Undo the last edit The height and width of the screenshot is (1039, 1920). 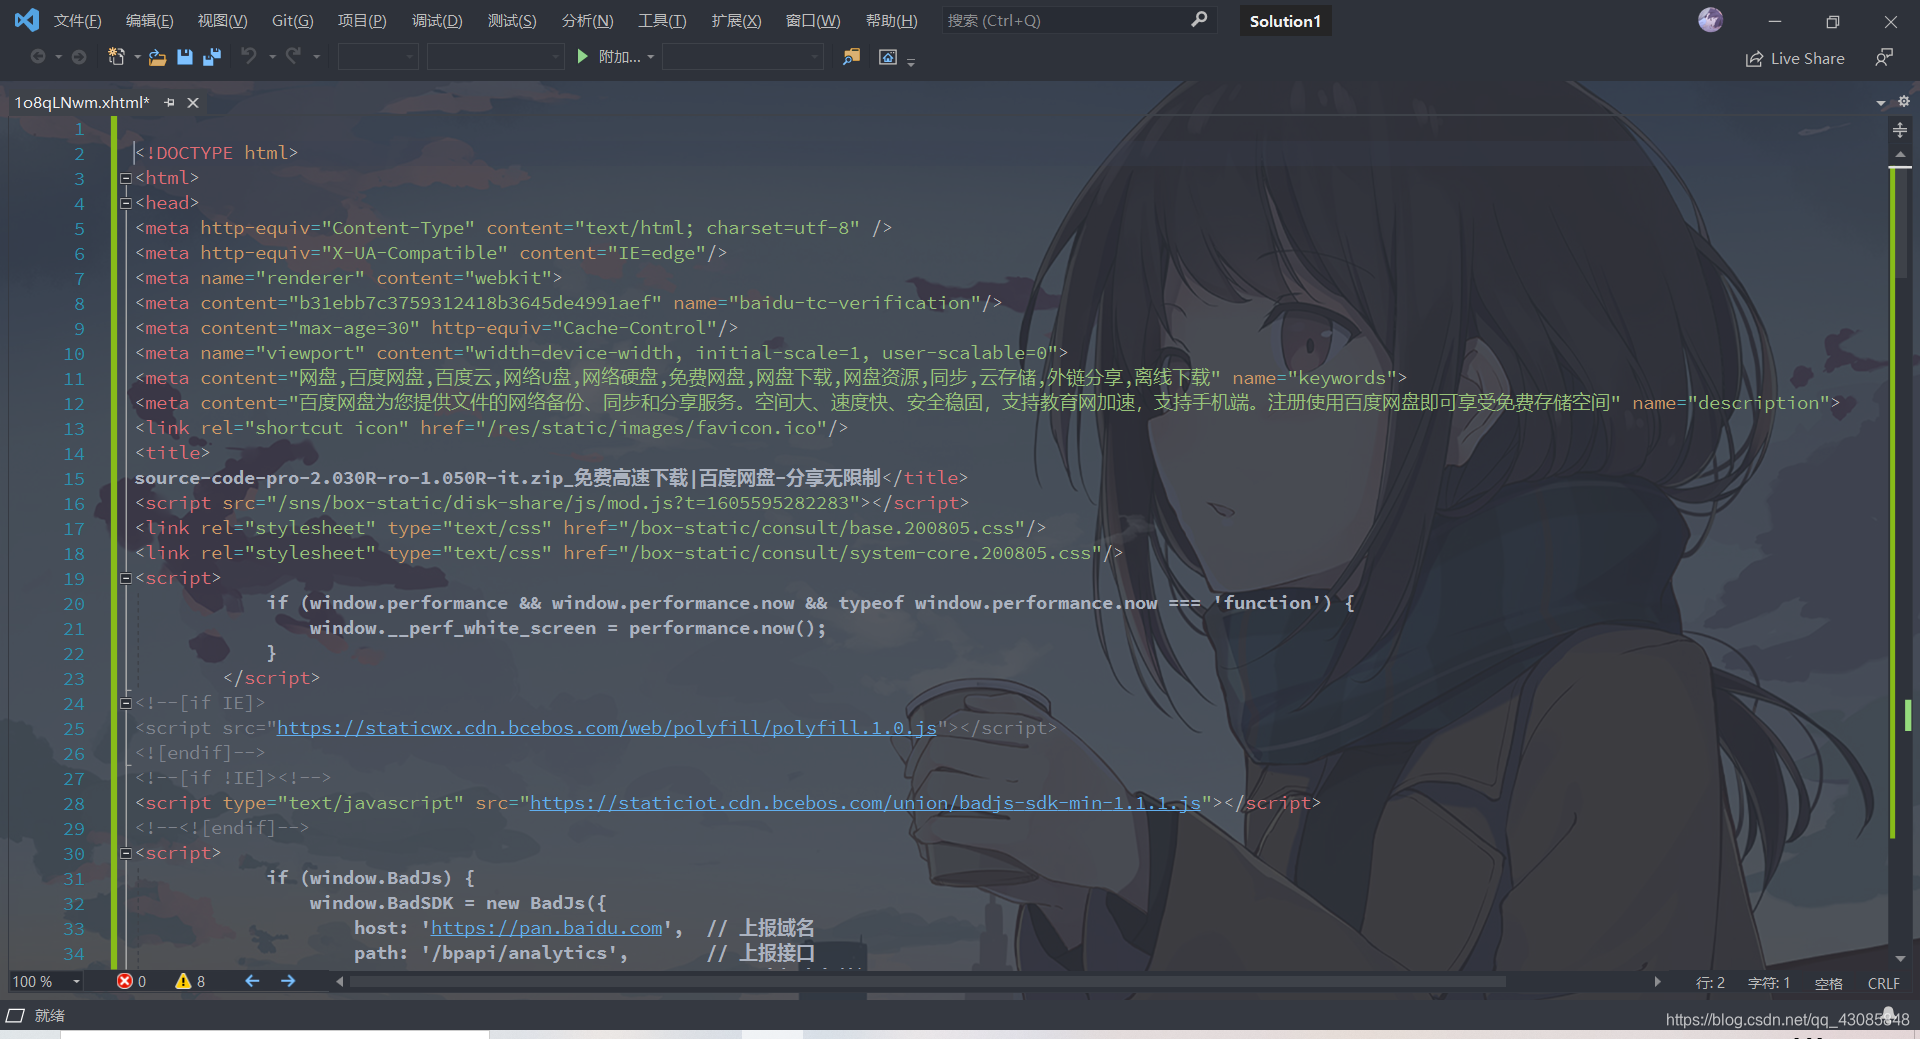pyautogui.click(x=248, y=56)
